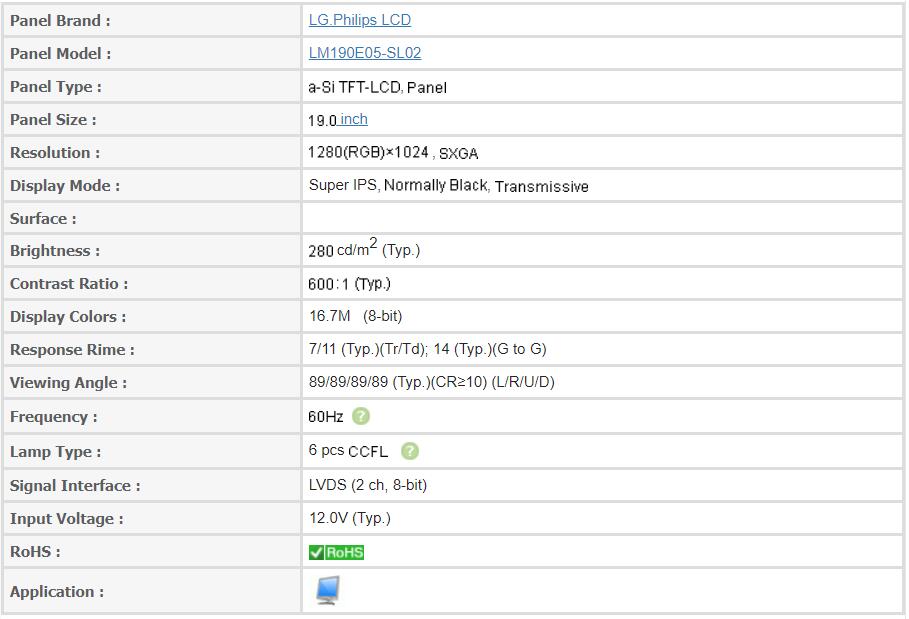The image size is (909, 619).
Task: Click the green RoHS badge
Action: point(336,552)
